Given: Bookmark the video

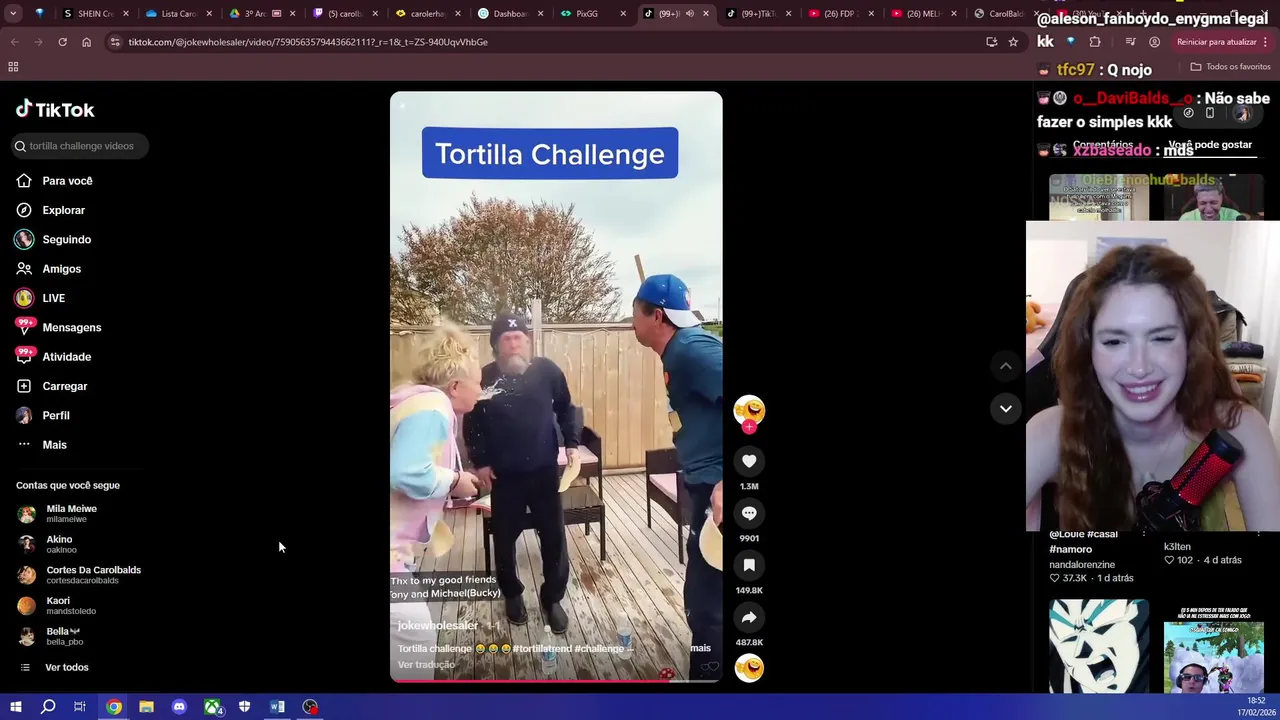Looking at the screenshot, I should click(x=749, y=565).
